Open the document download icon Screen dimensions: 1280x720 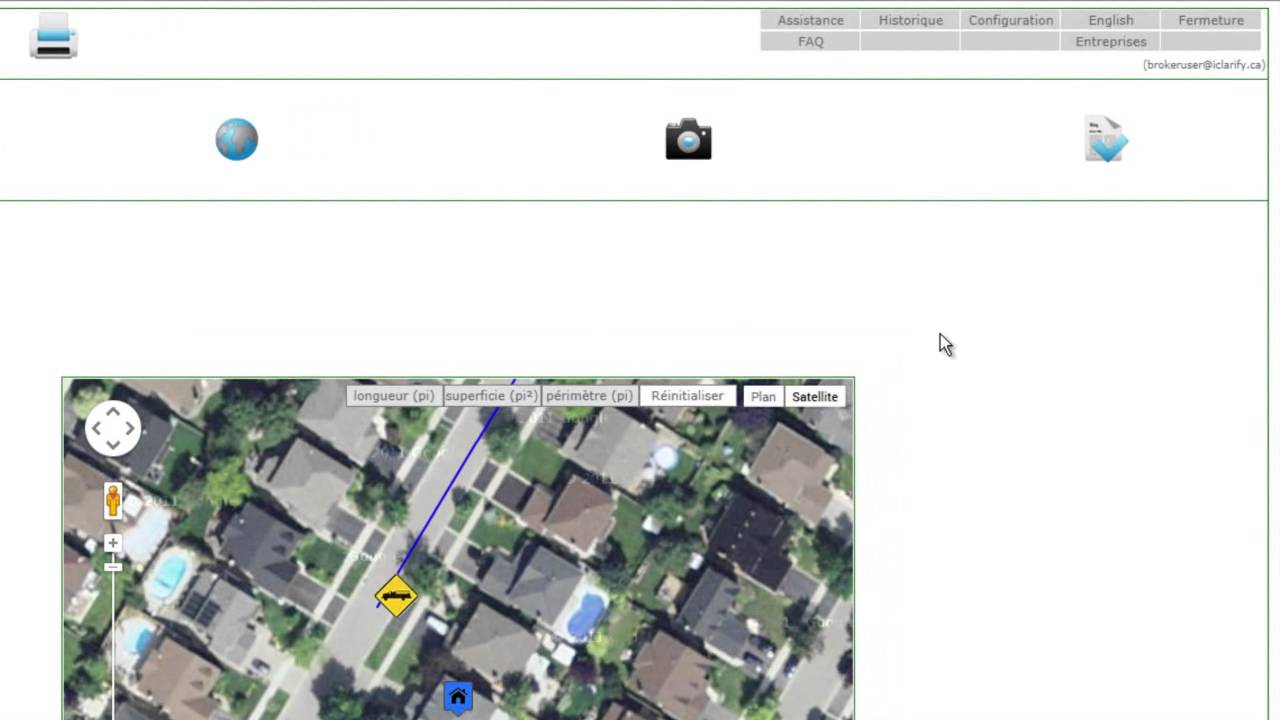tap(1106, 139)
